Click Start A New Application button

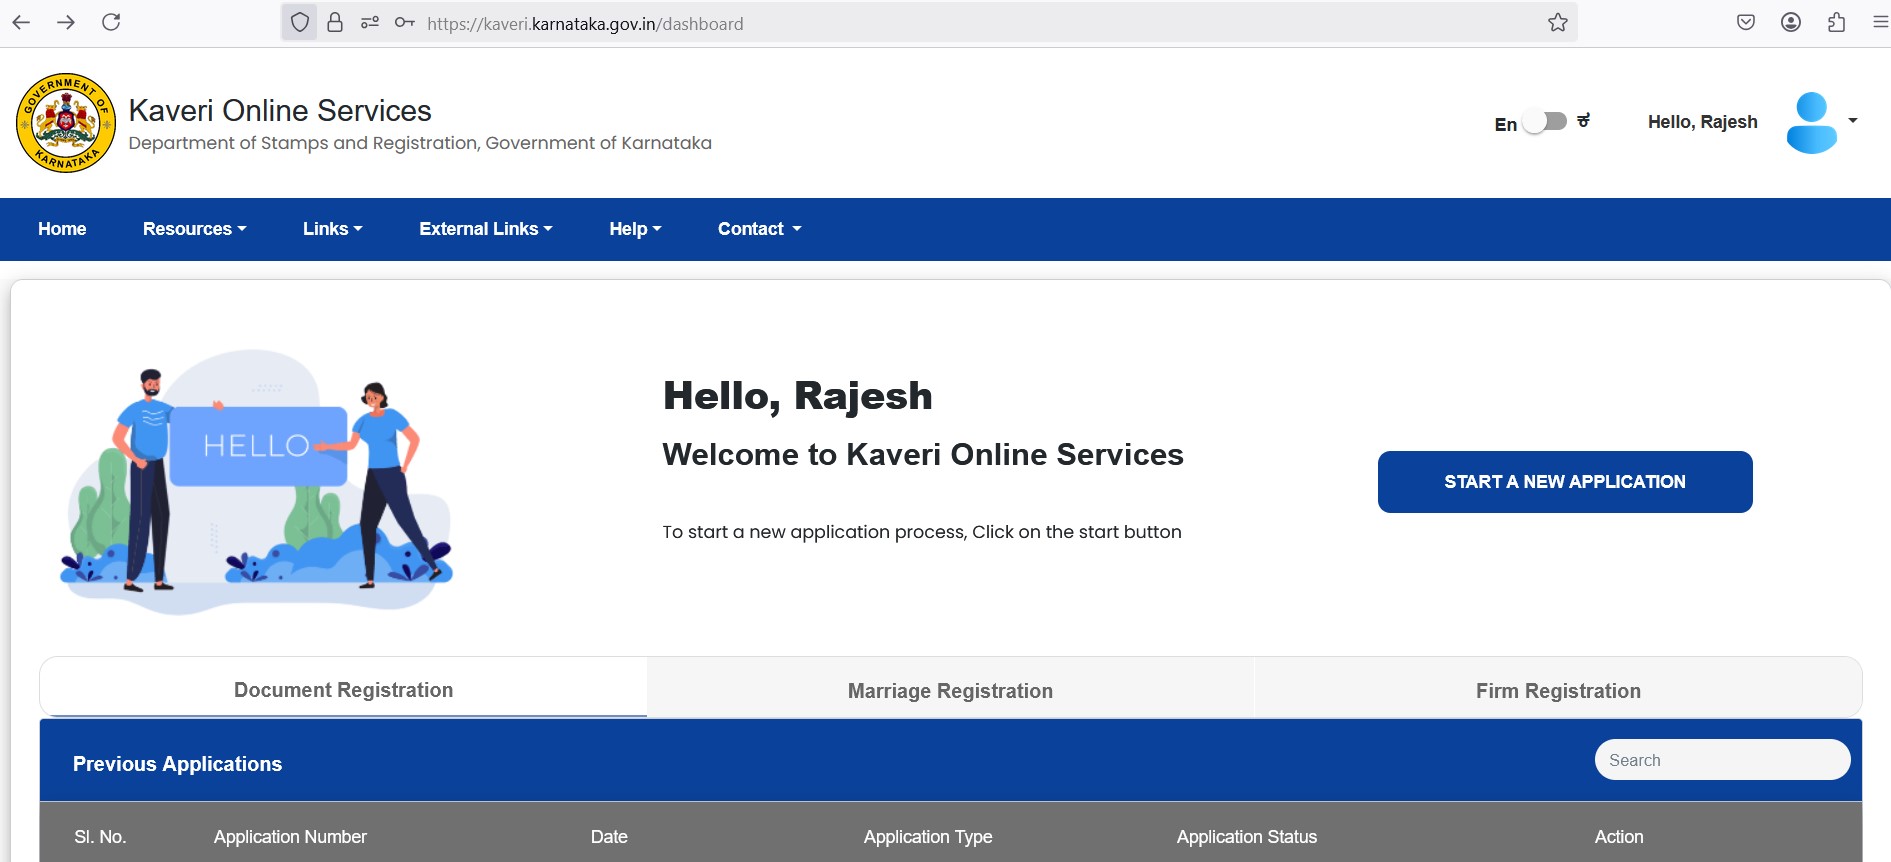coord(1565,482)
